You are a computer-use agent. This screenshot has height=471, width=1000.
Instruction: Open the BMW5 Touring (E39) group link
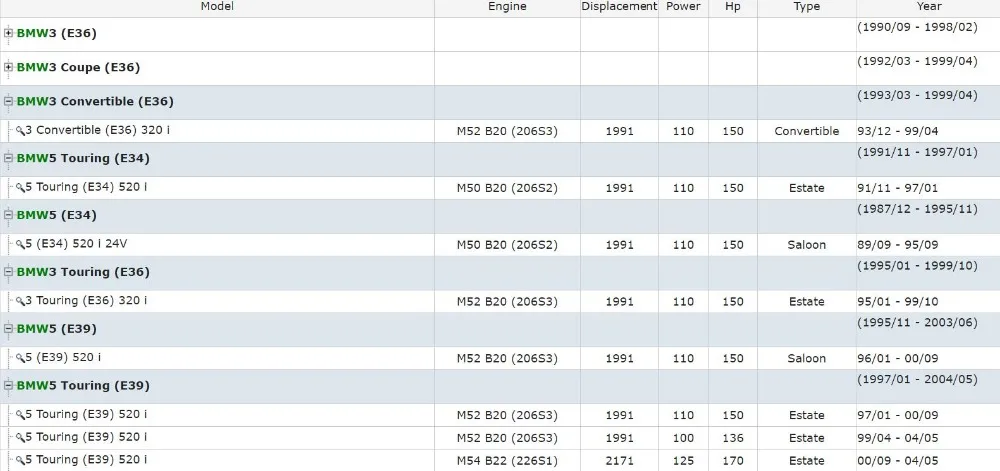(83, 386)
